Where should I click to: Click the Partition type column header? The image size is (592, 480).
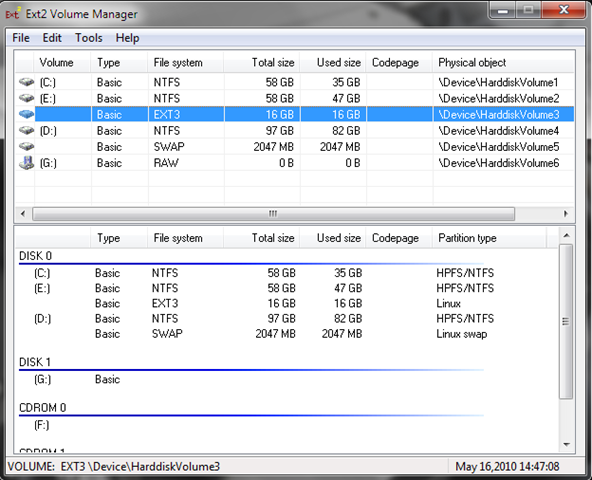coord(489,238)
